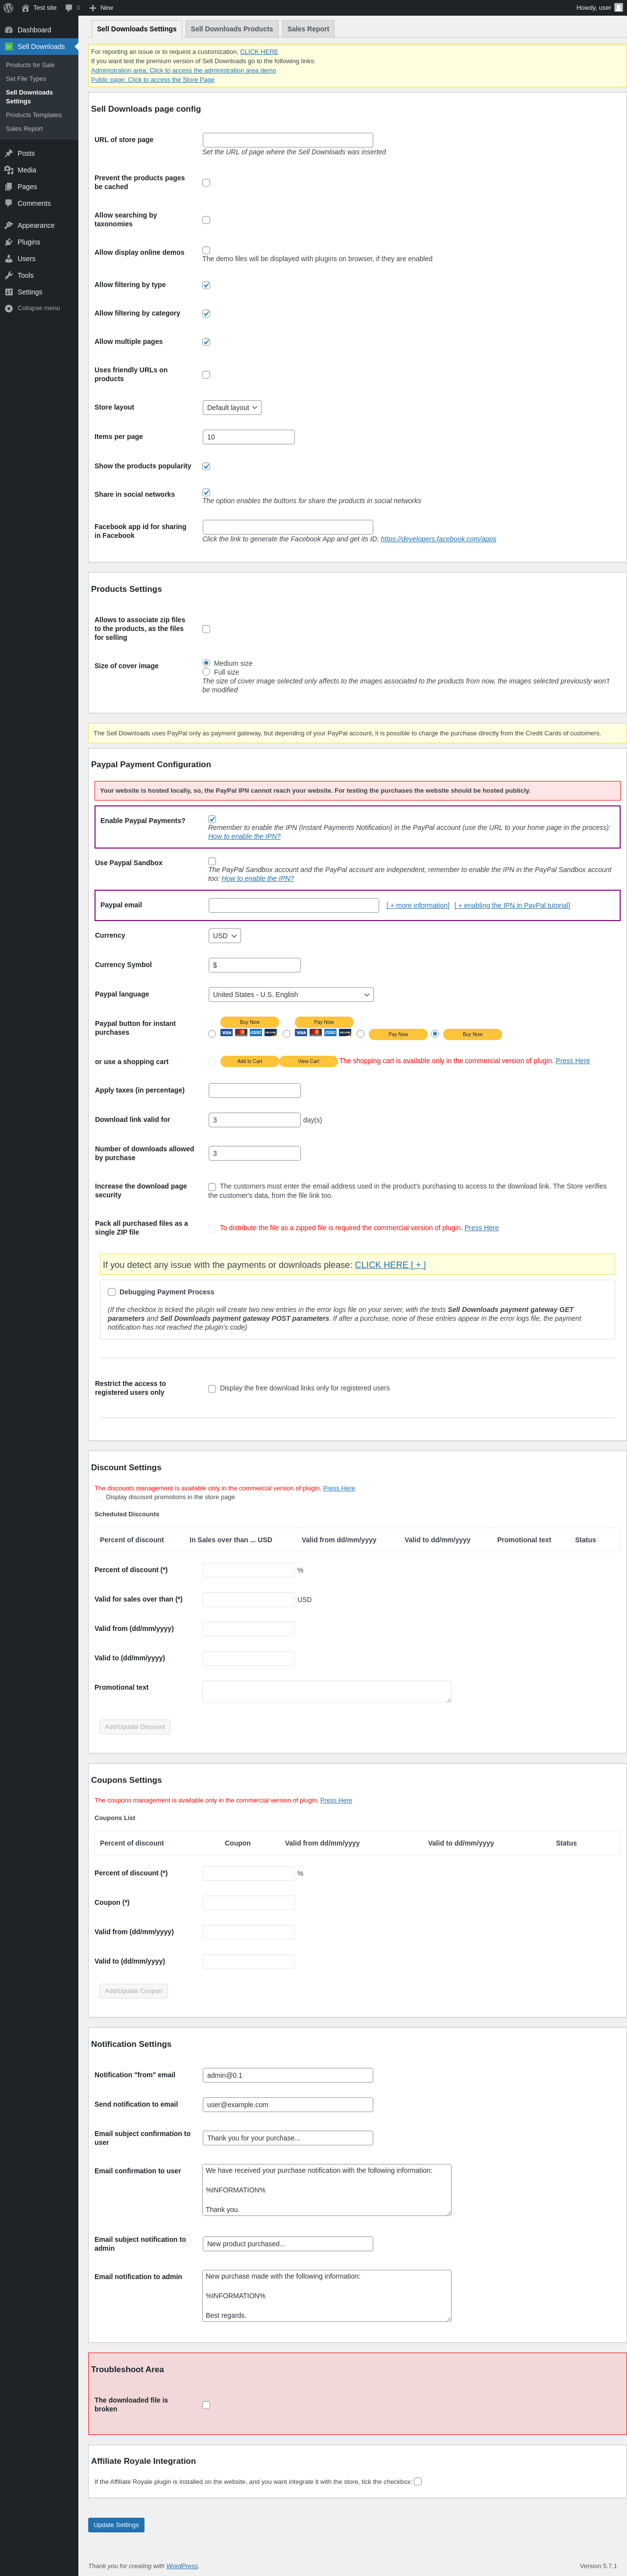Viewport: 627px width, 2576px height.
Task: Click the Paypal email input field
Action: click(293, 905)
